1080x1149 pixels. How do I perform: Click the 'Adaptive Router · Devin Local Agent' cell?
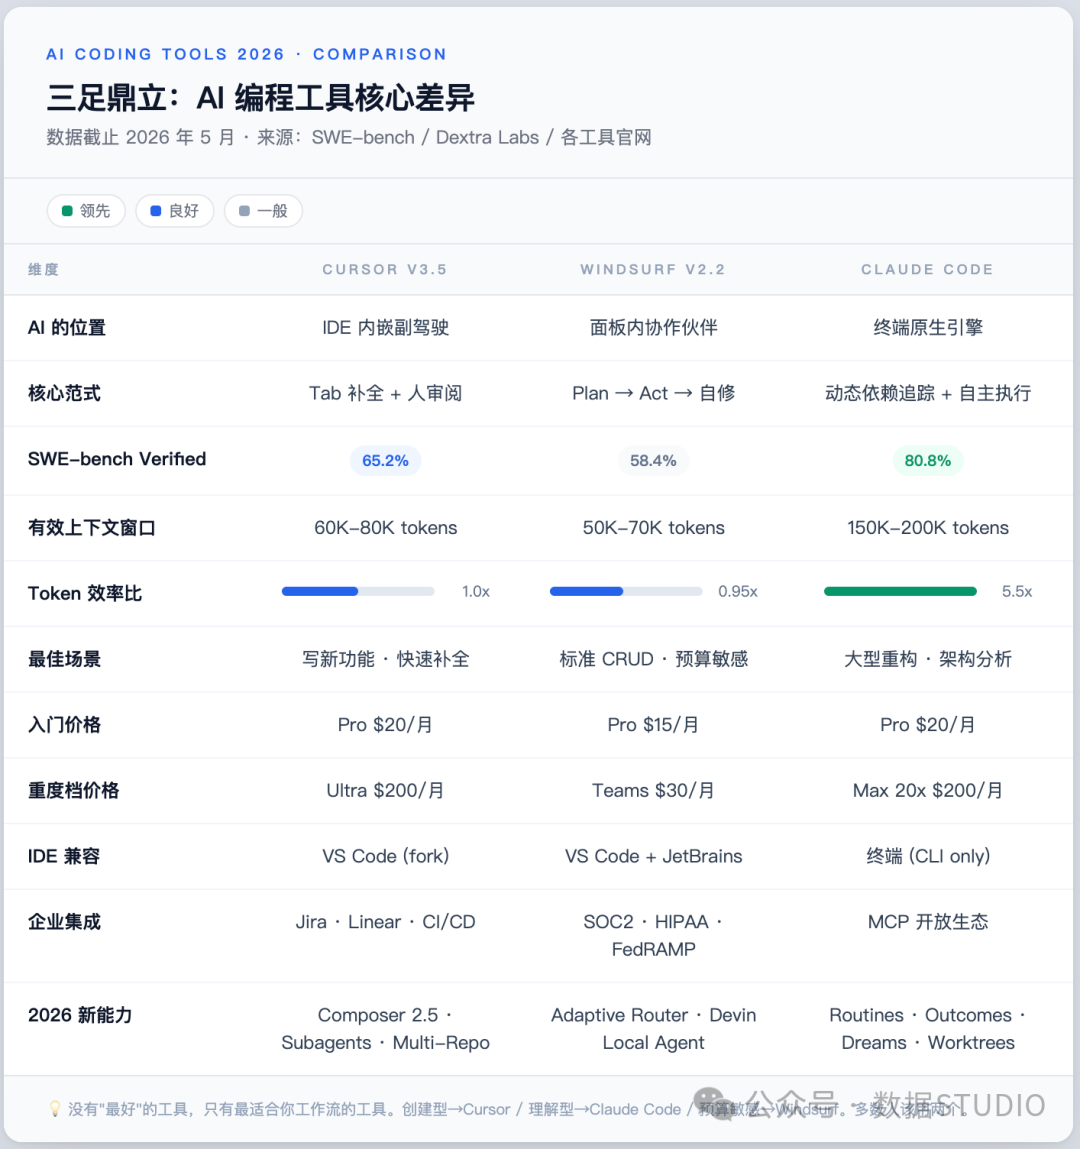654,1029
